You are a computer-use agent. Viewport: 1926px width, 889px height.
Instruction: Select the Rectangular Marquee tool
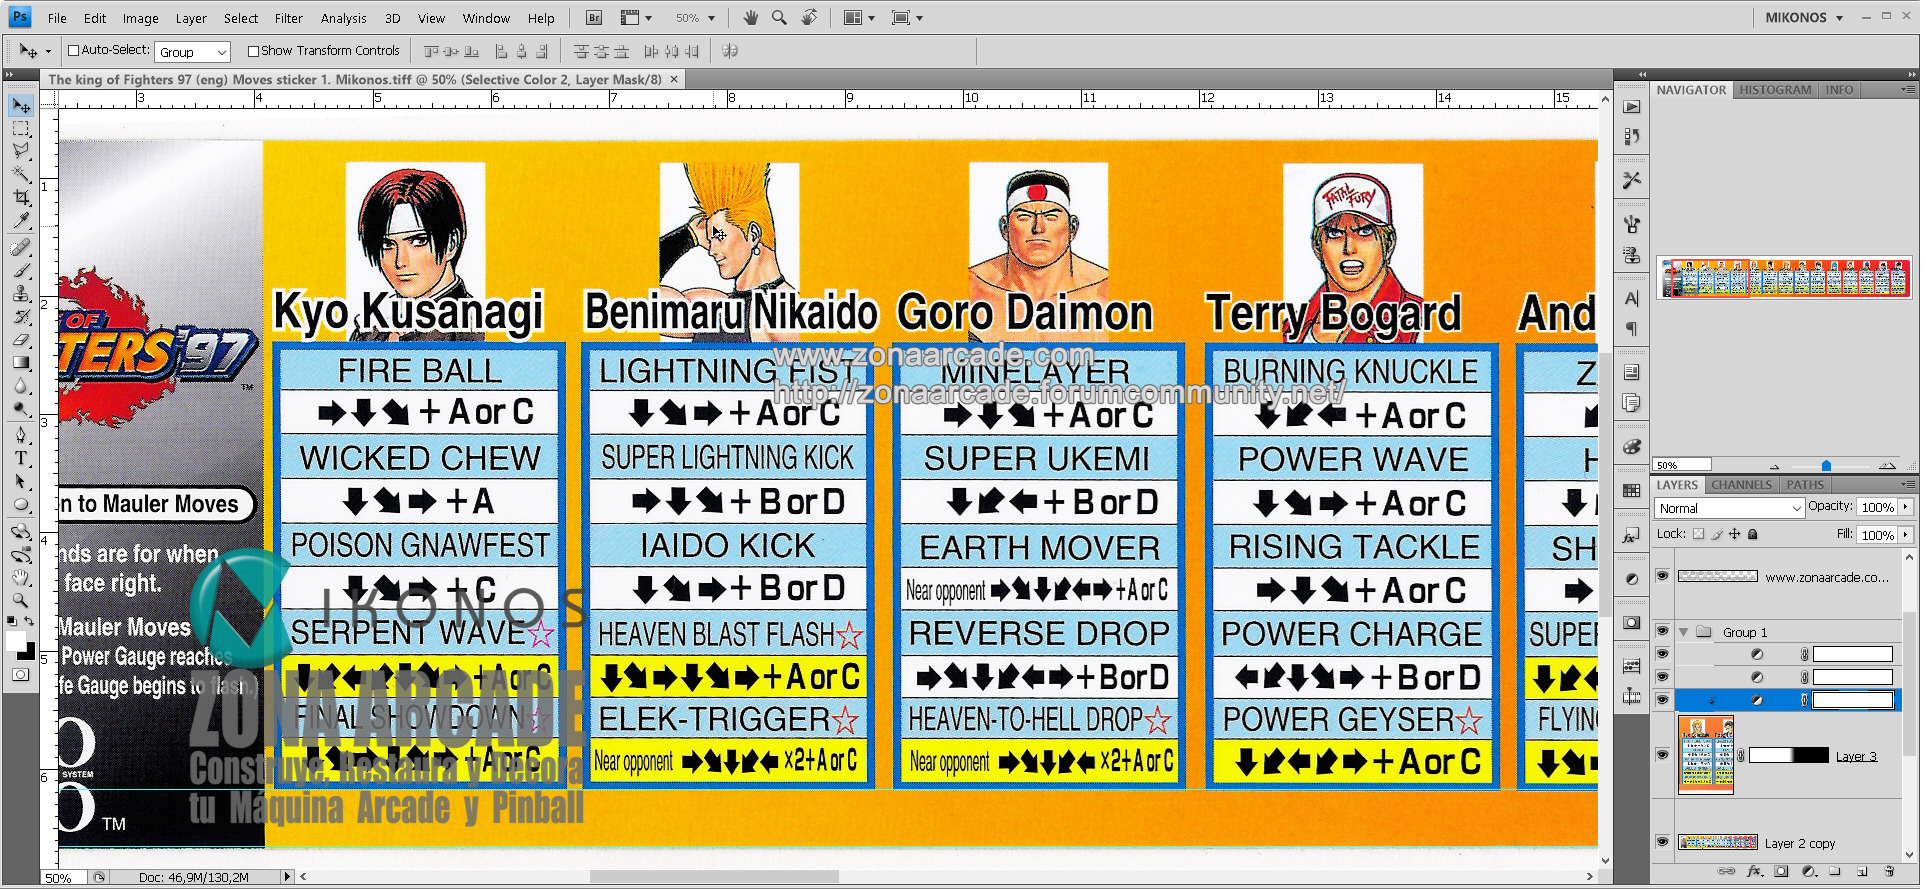pyautogui.click(x=21, y=128)
